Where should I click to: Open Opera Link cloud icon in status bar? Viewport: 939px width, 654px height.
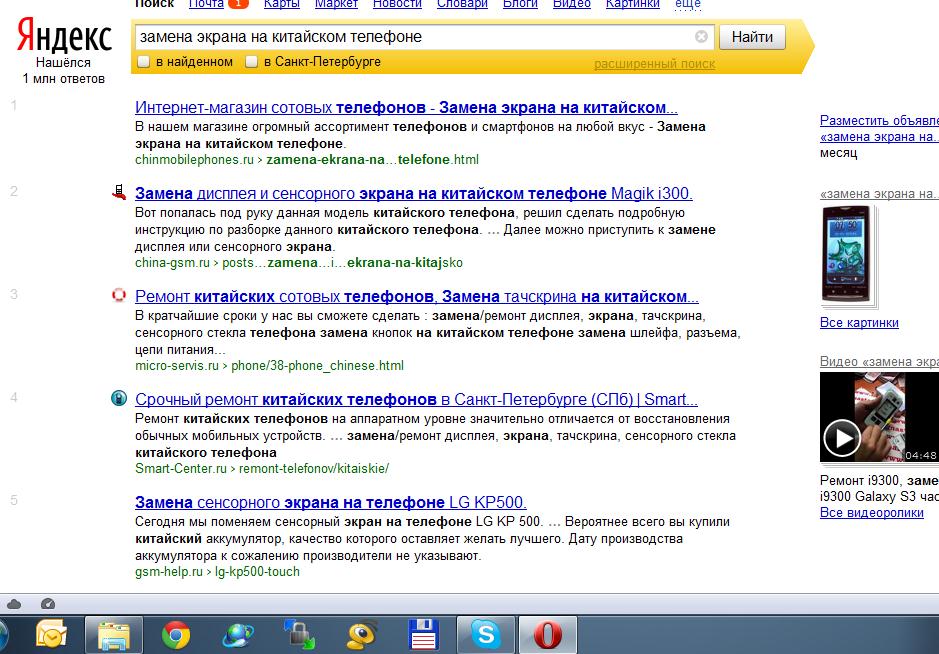14,604
